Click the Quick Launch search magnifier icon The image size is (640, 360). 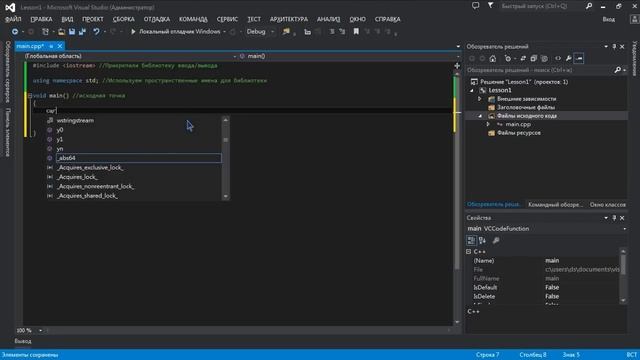click(589, 6)
